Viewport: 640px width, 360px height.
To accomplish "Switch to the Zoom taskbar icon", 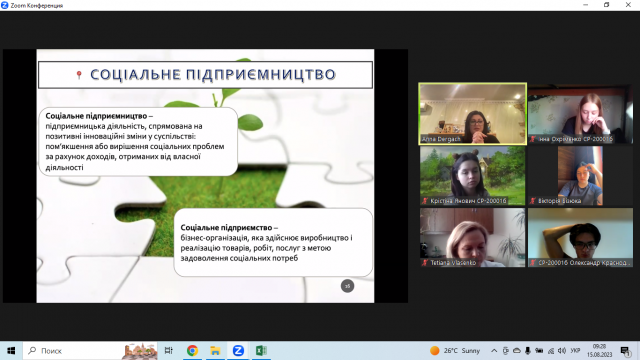I will point(238,351).
